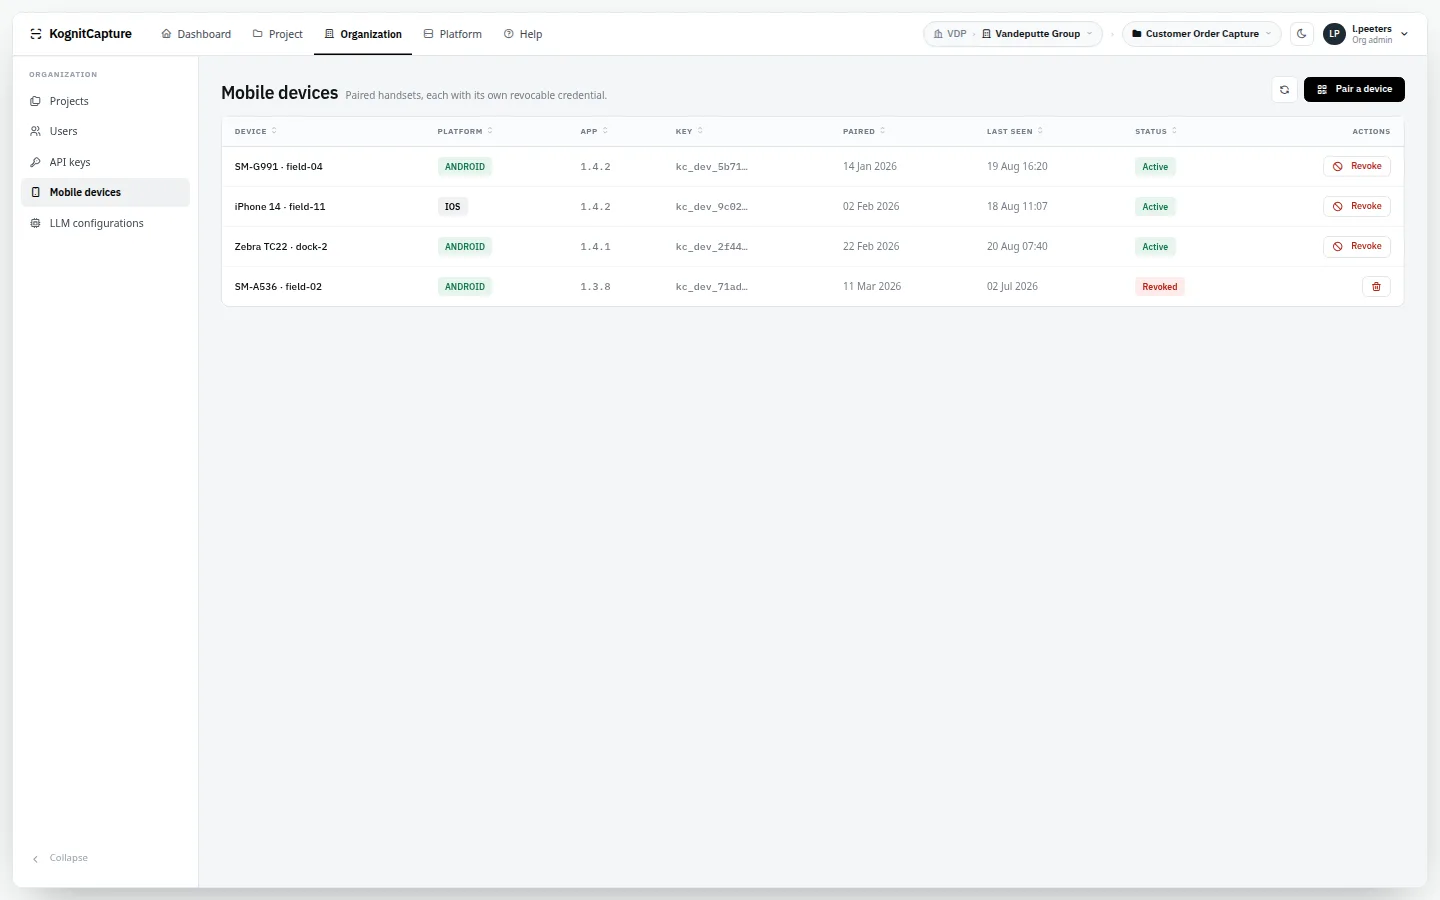
Task: Click the KognitCapture logo
Action: pos(81,34)
